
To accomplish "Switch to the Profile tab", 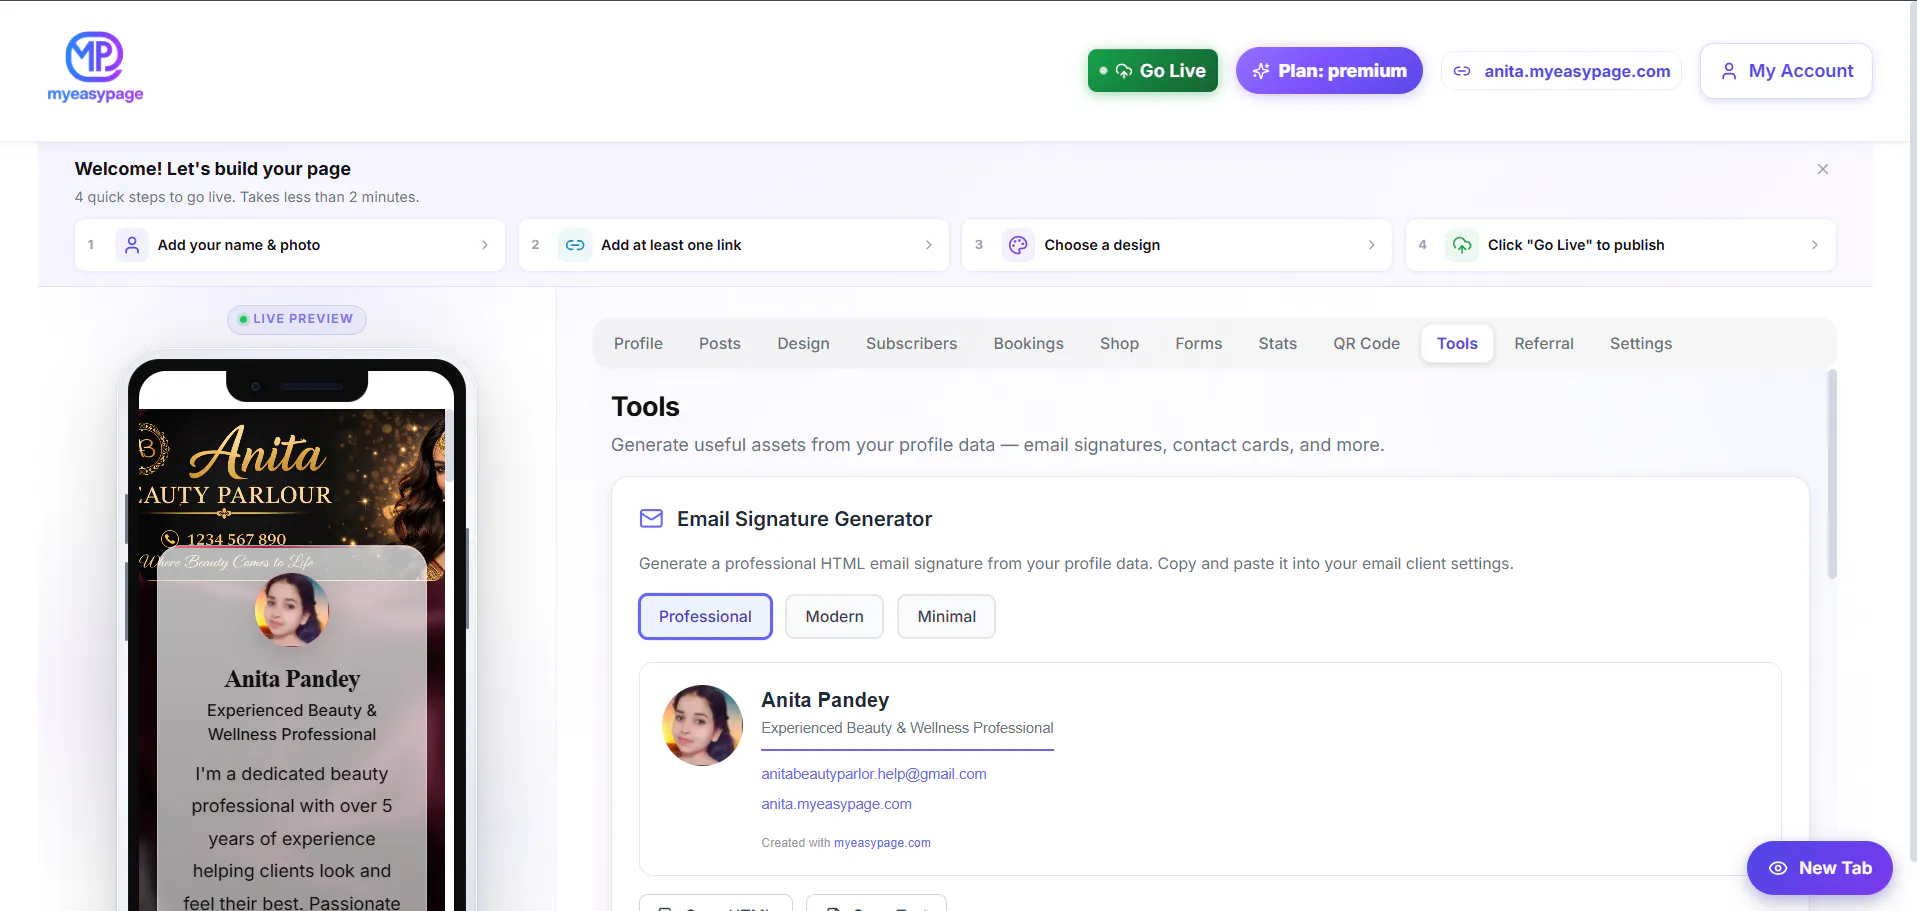I will pos(638,344).
